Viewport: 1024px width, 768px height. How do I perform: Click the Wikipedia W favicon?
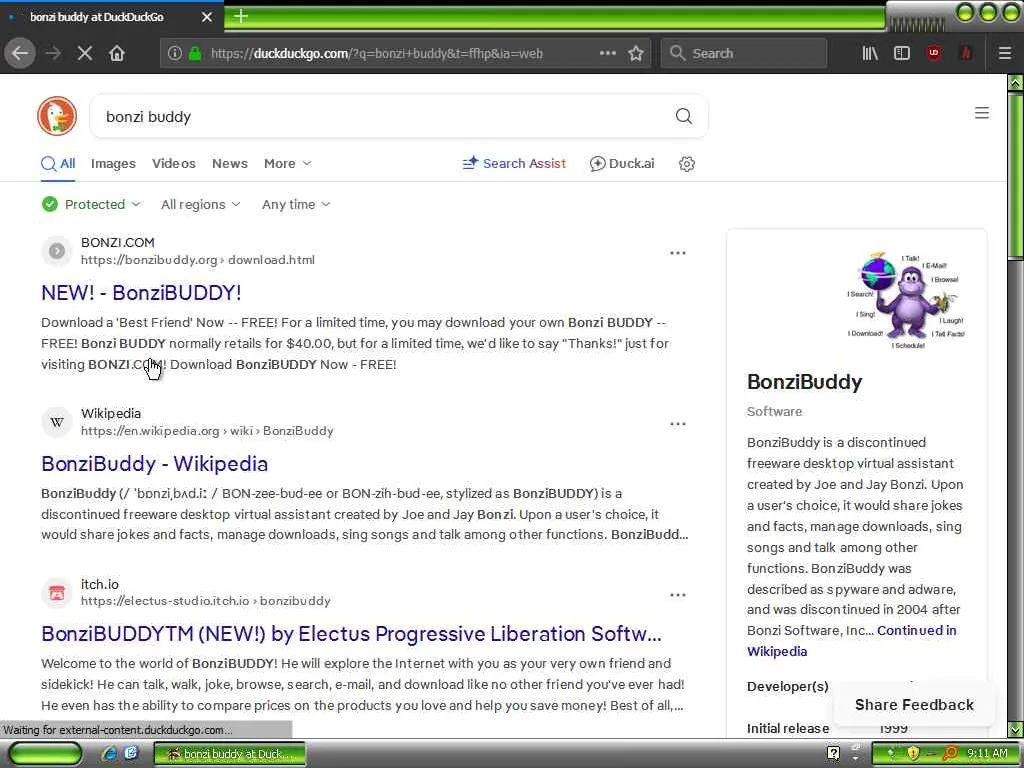tap(57, 422)
